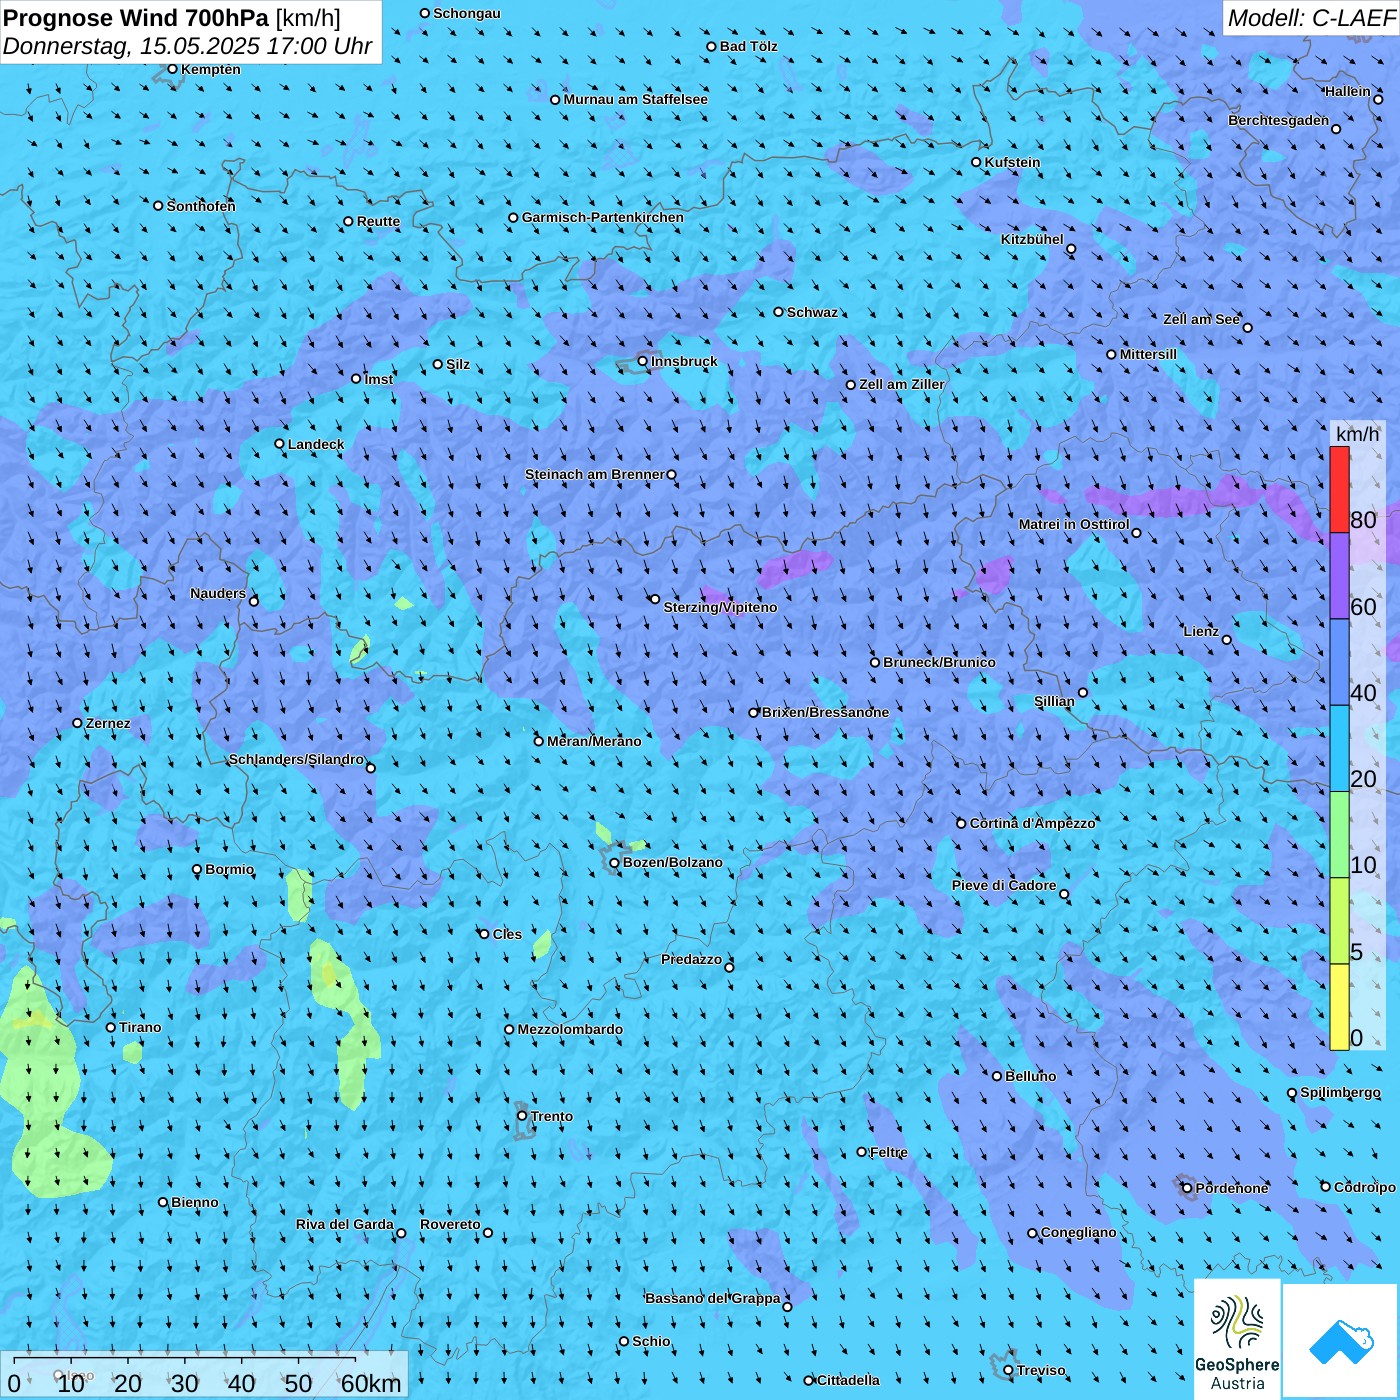Pick the yellow 0–5 legend swatch
1400x1400 pixels.
(1339, 1007)
